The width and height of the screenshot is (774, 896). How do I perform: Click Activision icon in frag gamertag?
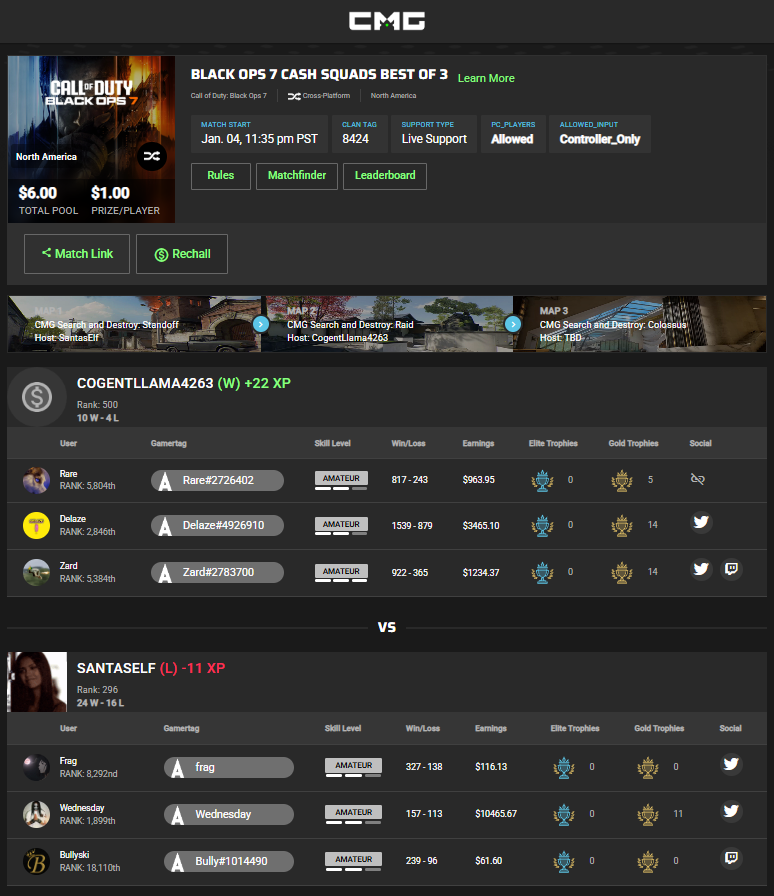pos(178,768)
